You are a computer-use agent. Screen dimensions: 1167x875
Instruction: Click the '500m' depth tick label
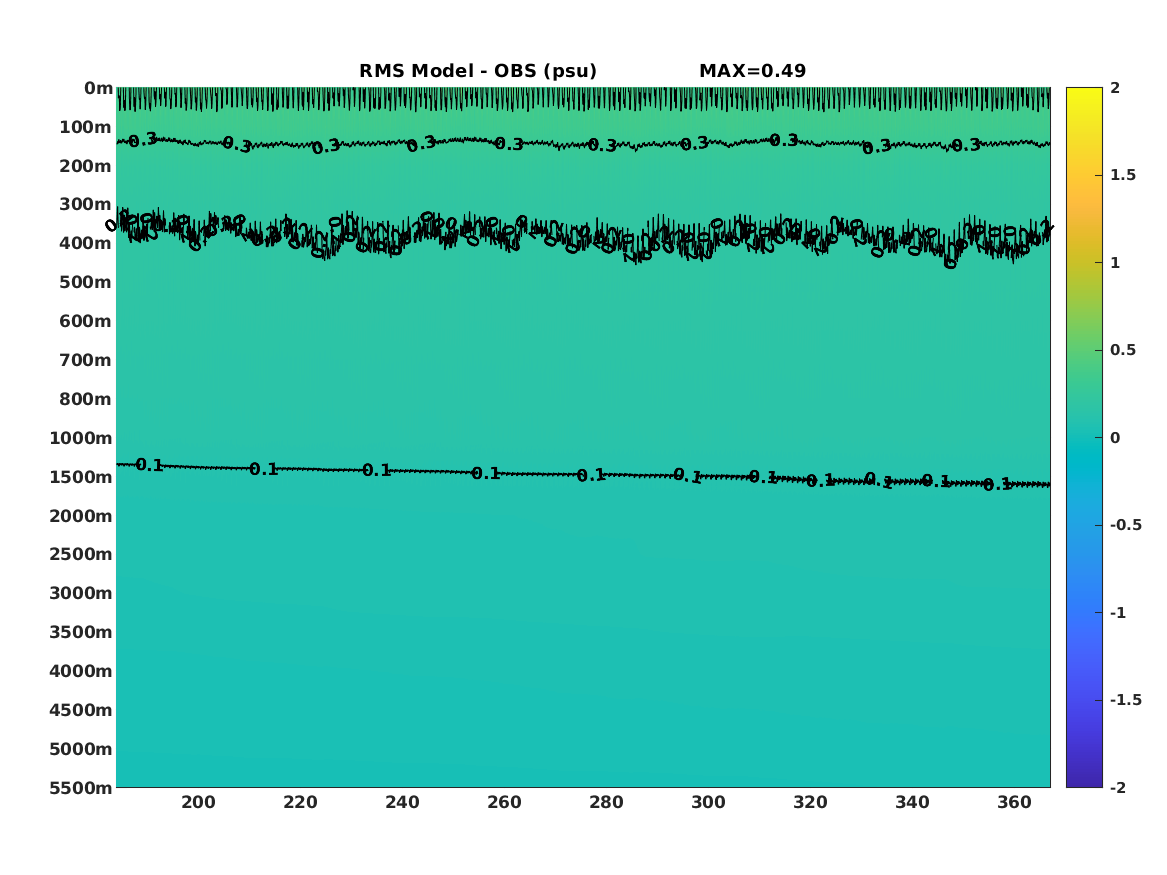pyautogui.click(x=86, y=283)
